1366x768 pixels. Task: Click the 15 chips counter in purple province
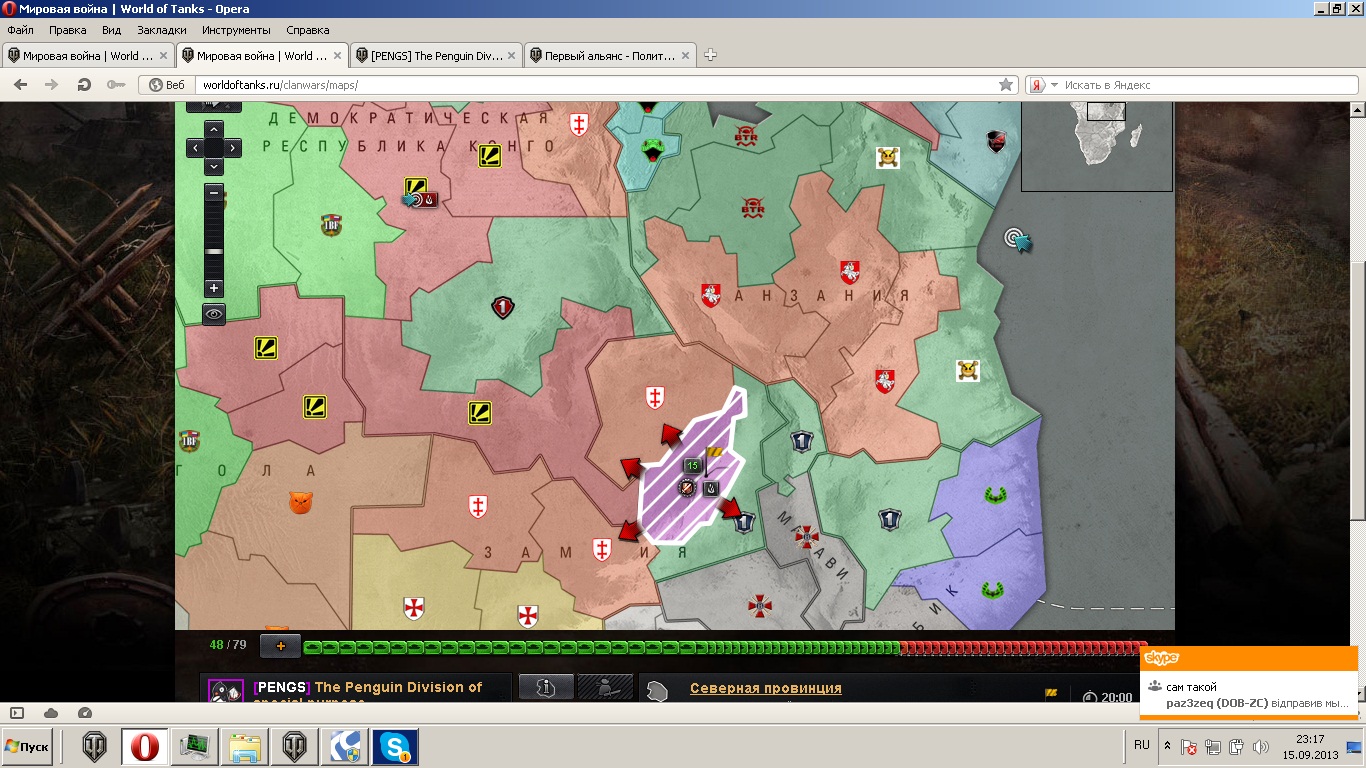click(x=692, y=465)
